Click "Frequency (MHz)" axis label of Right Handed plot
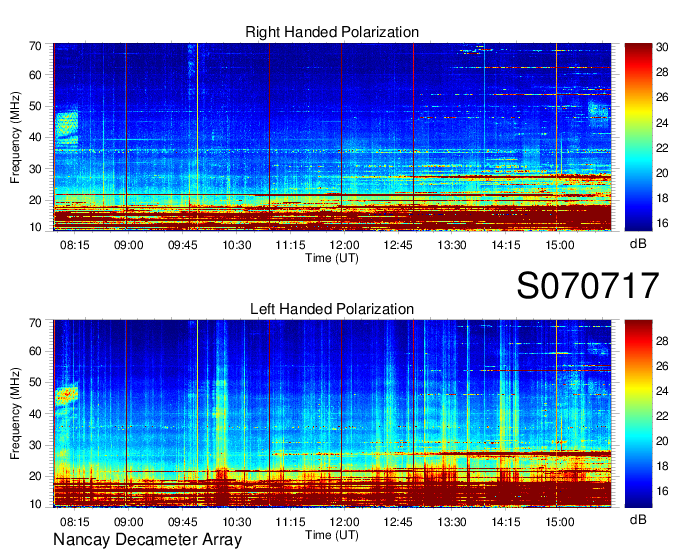The height and width of the screenshot is (552, 680). coord(15,137)
